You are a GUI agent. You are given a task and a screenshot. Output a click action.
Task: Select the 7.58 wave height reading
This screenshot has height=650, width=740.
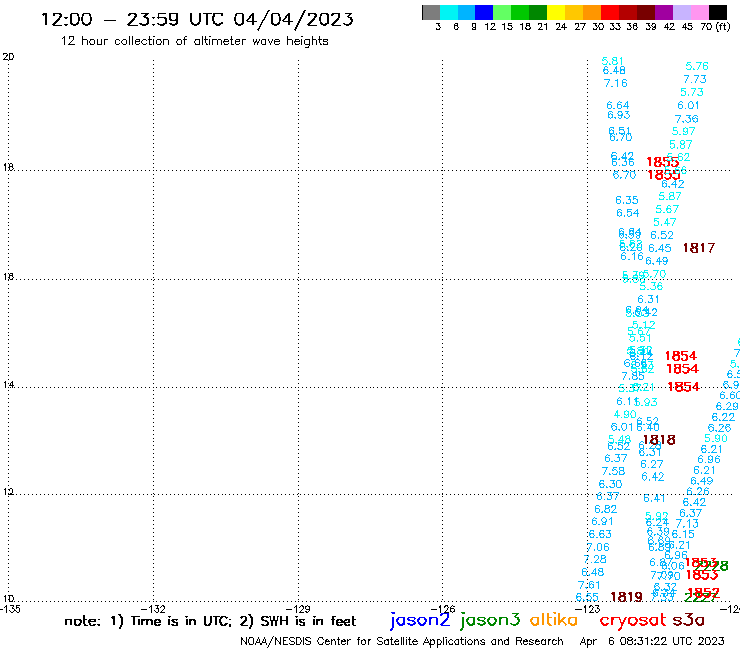click(x=613, y=471)
